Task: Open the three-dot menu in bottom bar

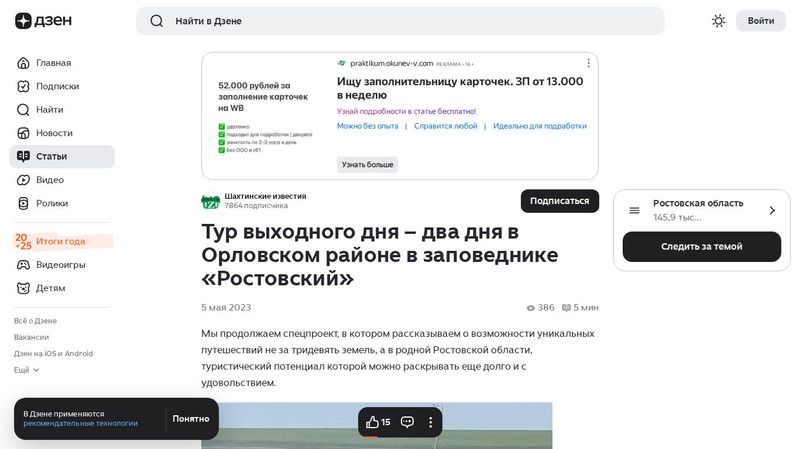Action: pos(431,422)
